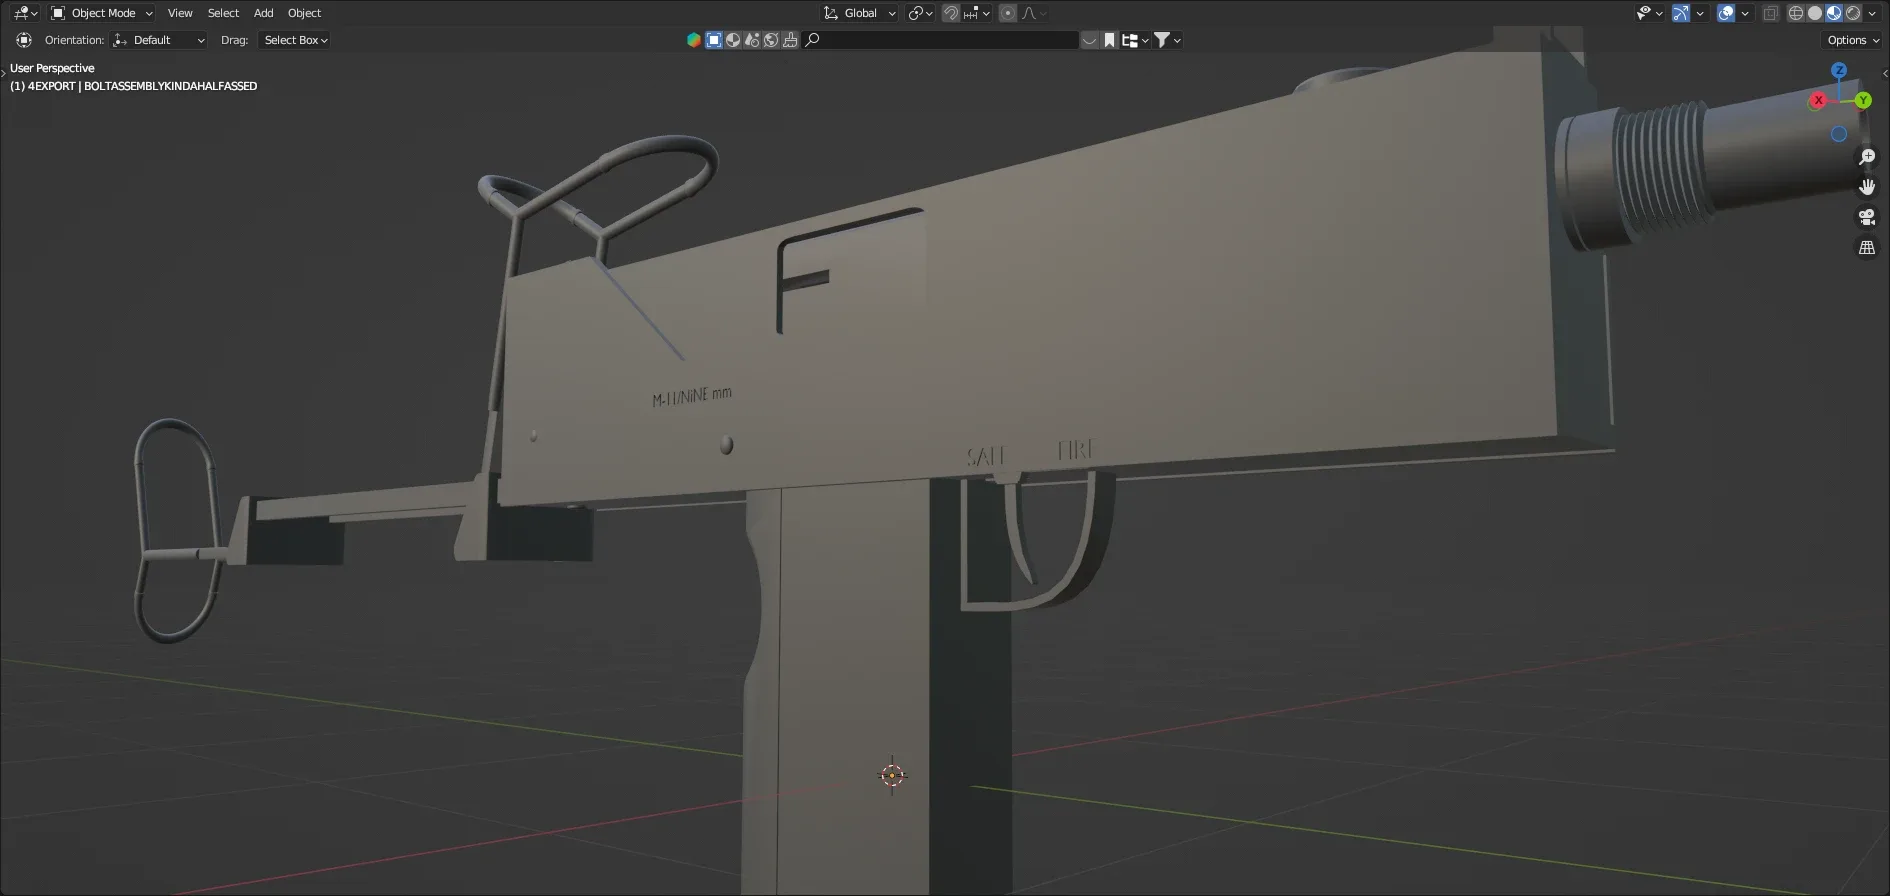Viewport: 1890px width, 896px height.
Task: Open the overlays settings dropdown arrow
Action: pyautogui.click(x=1745, y=13)
